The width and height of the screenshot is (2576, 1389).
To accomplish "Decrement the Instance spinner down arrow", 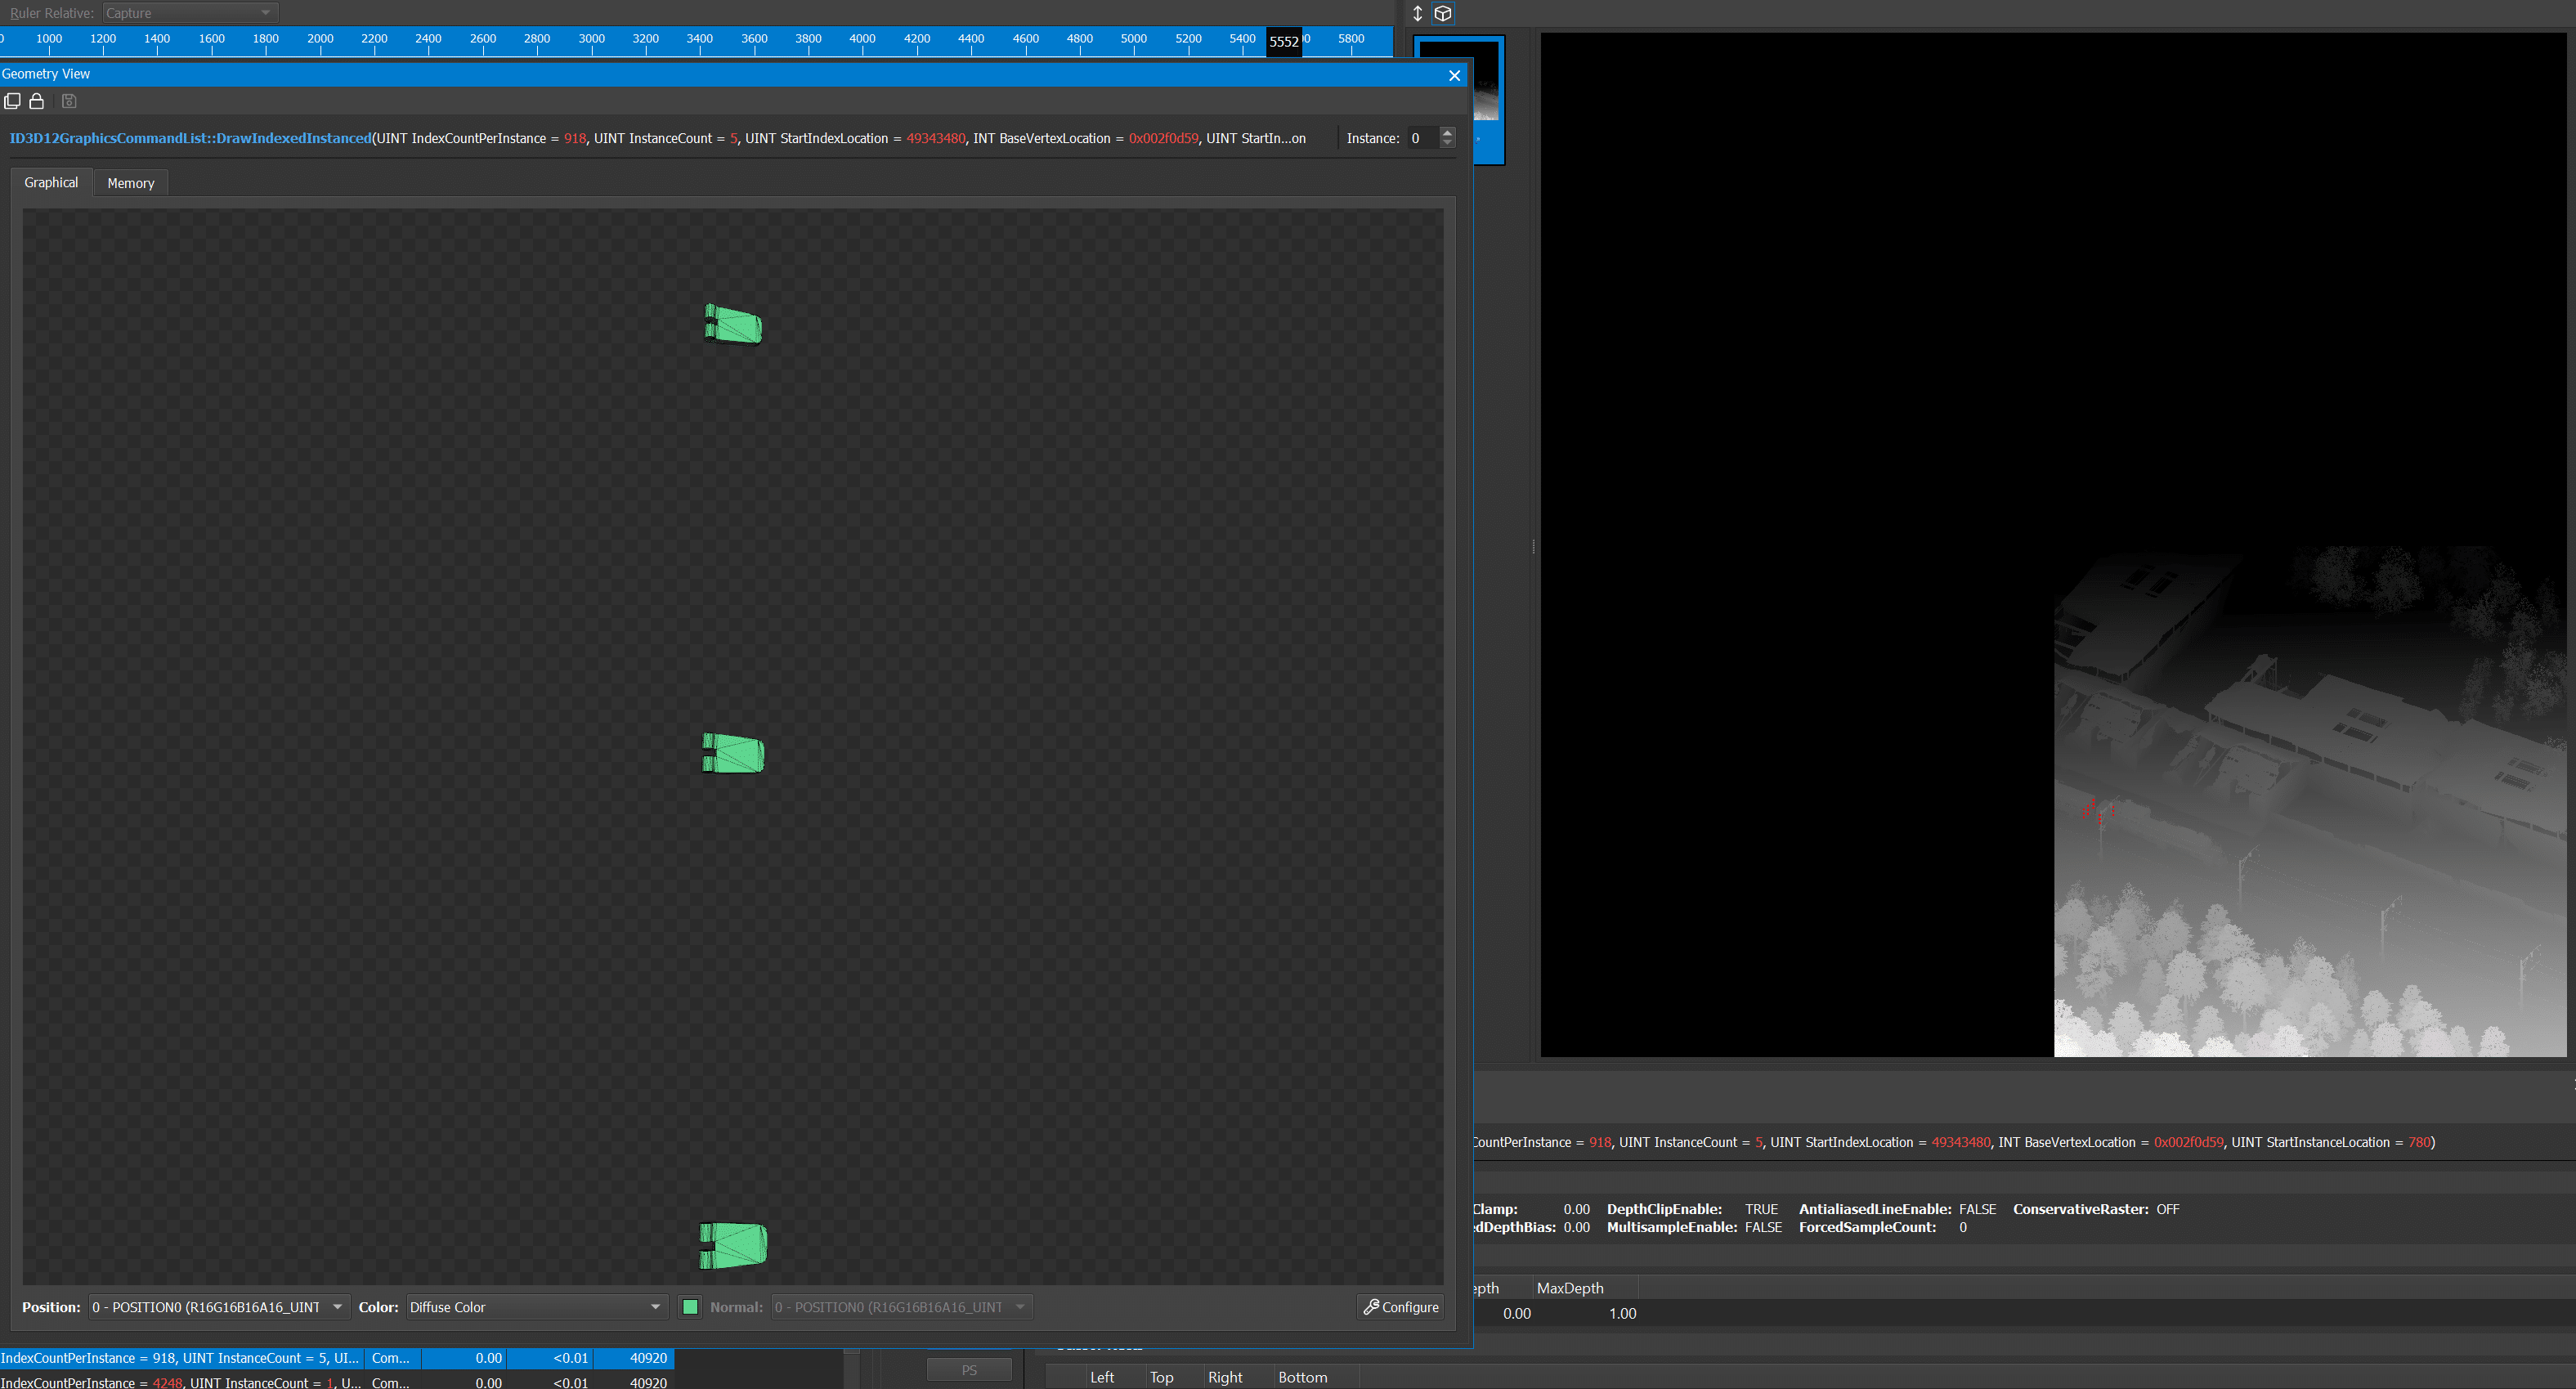I will [x=1447, y=144].
